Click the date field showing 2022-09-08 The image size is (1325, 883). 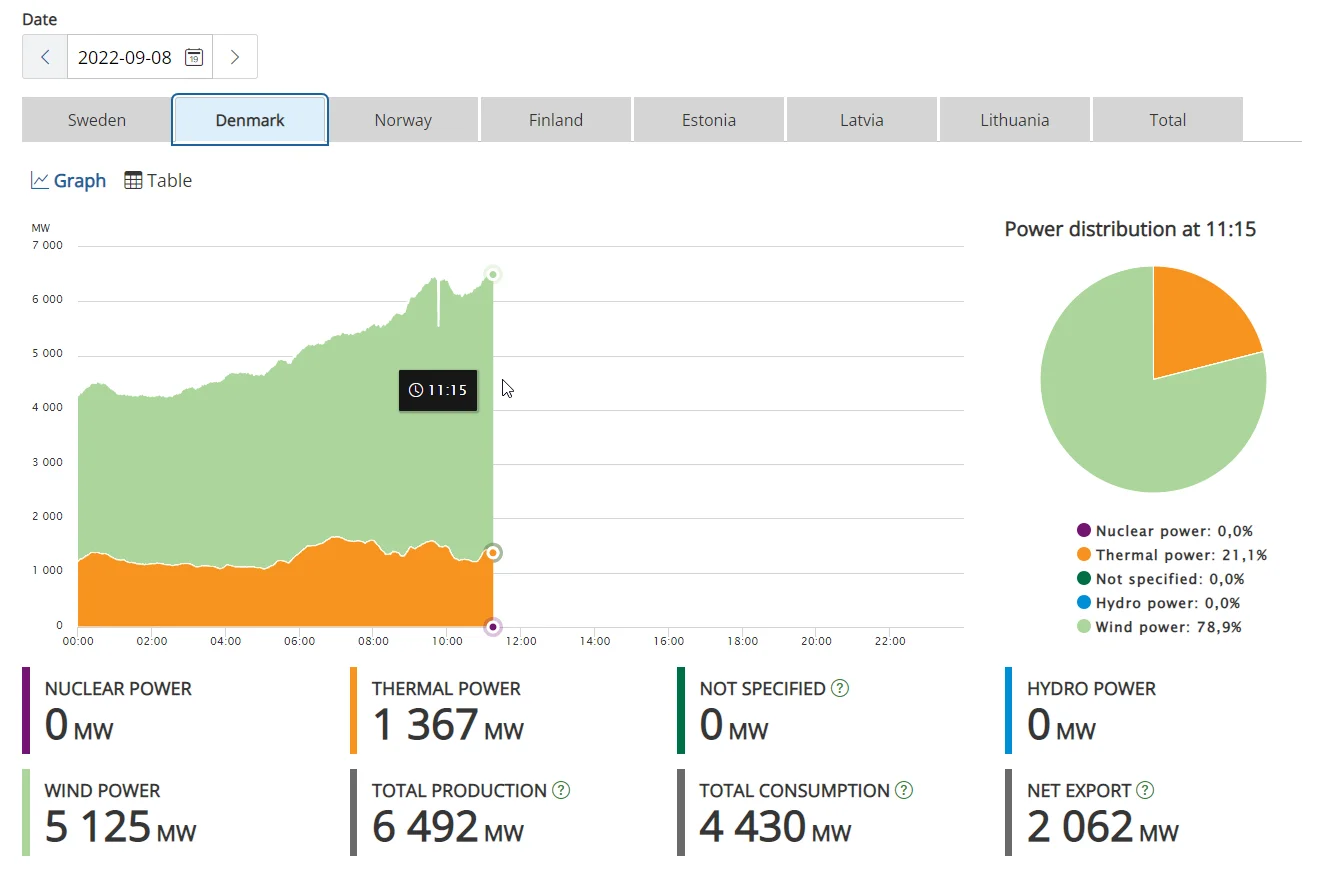coord(125,57)
